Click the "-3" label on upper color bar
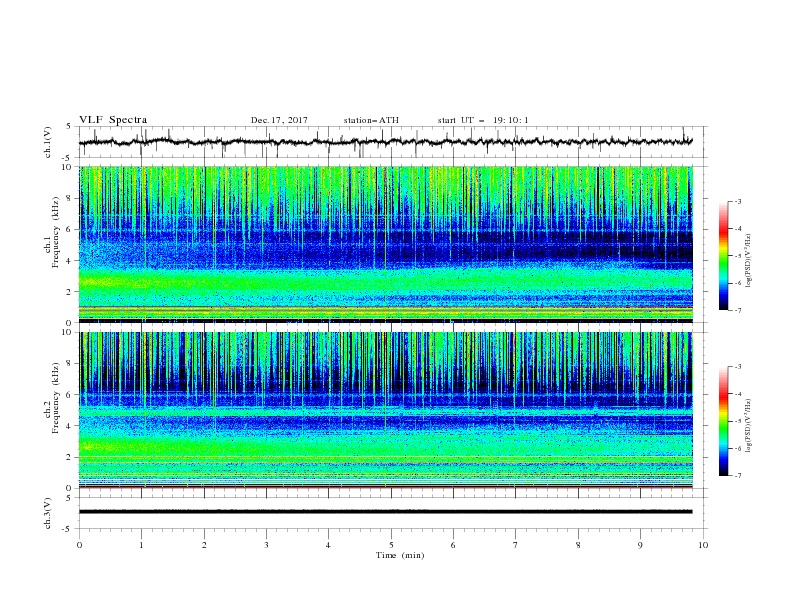792x612 pixels. click(x=738, y=201)
